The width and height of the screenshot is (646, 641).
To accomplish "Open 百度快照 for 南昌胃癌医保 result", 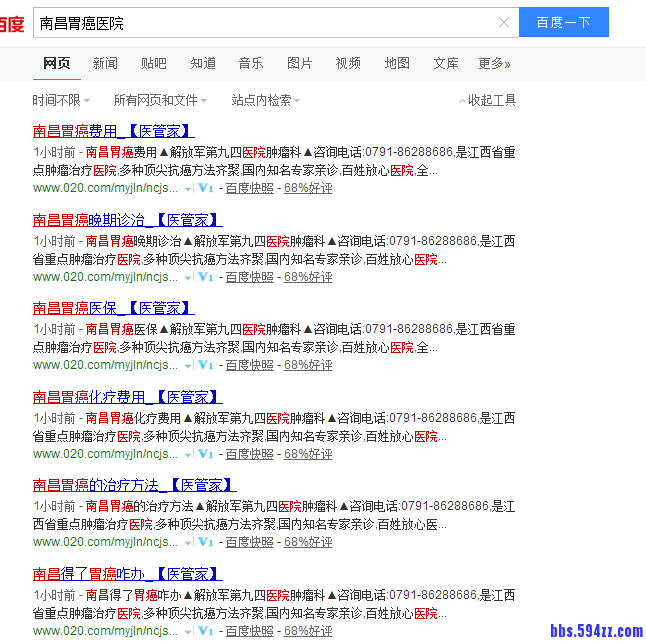I will pyautogui.click(x=250, y=365).
